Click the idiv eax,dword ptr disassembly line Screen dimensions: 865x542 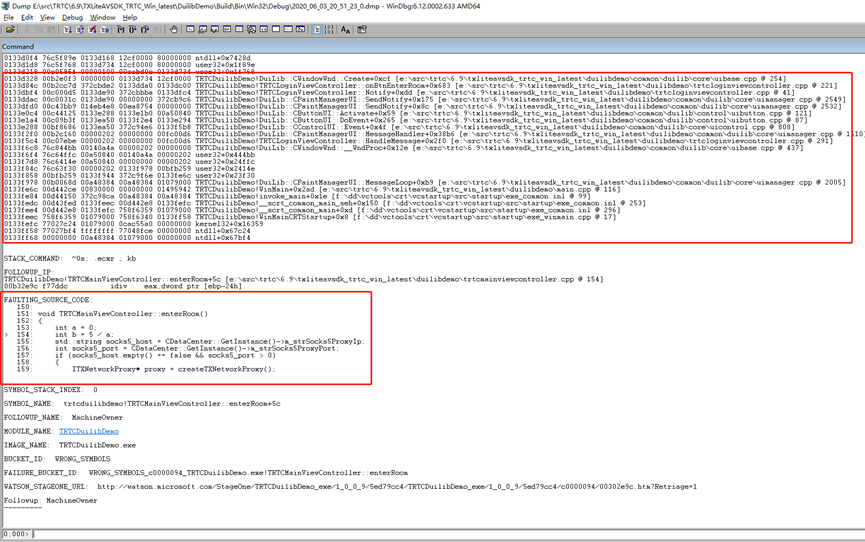click(x=123, y=286)
